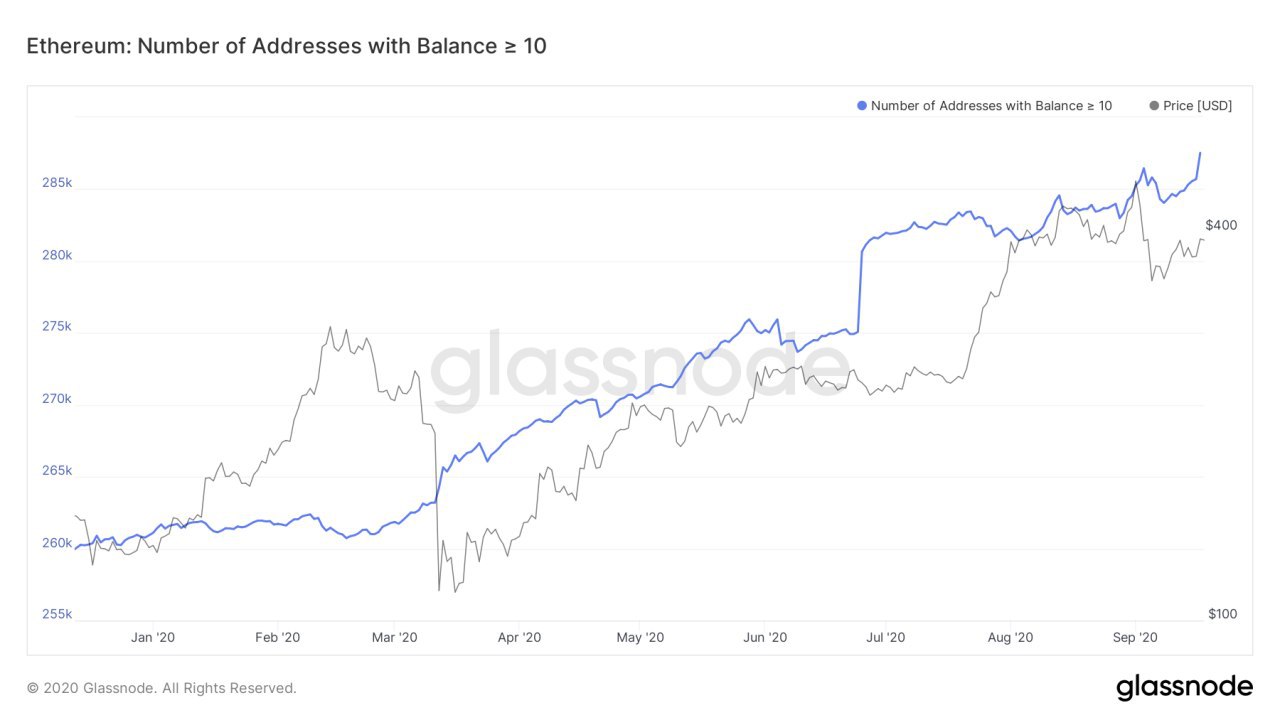The width and height of the screenshot is (1280, 720).
Task: Click the $400 price axis label
Action: pos(1221,225)
